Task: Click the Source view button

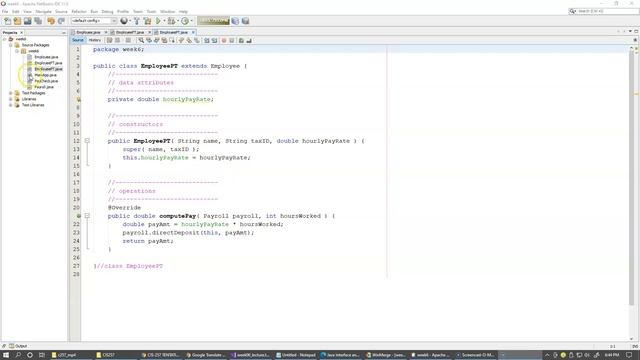Action: tap(78, 40)
